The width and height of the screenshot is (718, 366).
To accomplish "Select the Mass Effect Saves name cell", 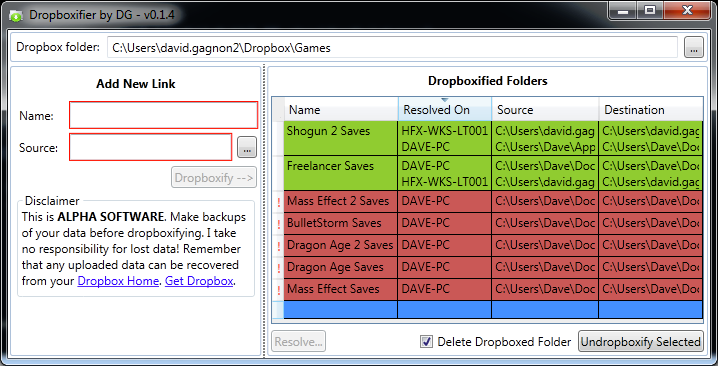I will (x=341, y=289).
